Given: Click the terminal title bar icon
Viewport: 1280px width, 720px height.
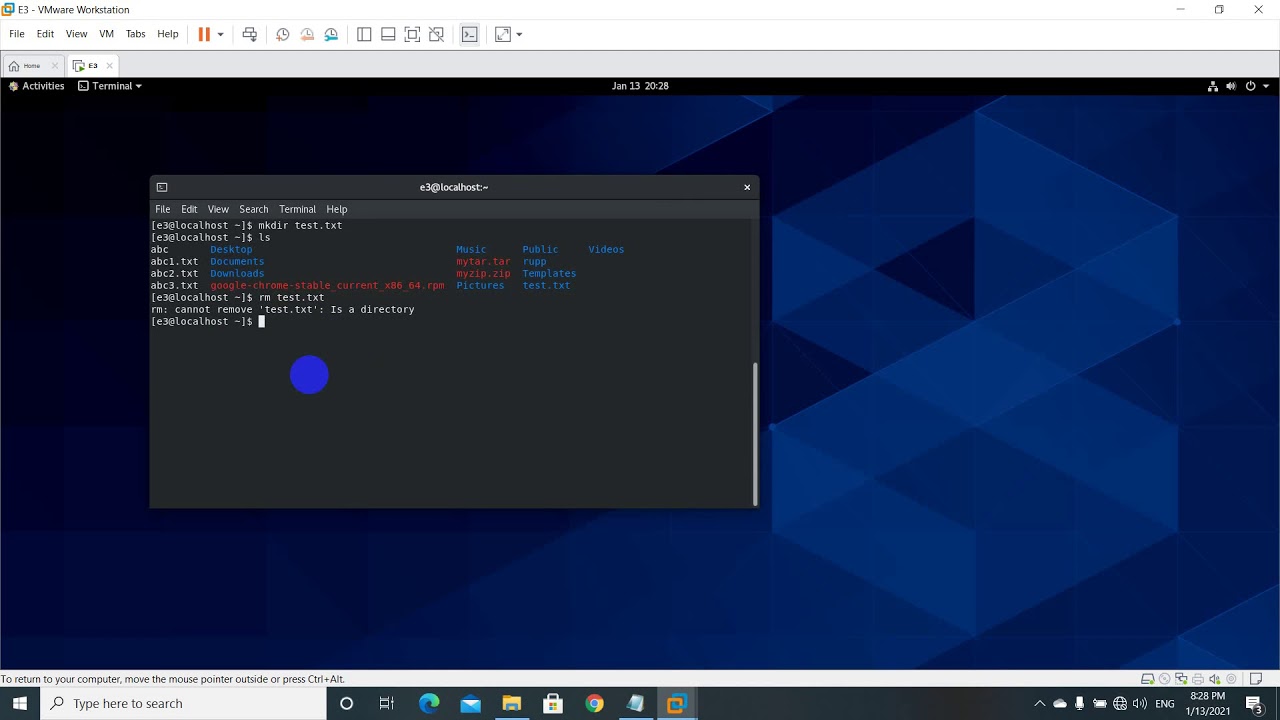Looking at the screenshot, I should 162,187.
